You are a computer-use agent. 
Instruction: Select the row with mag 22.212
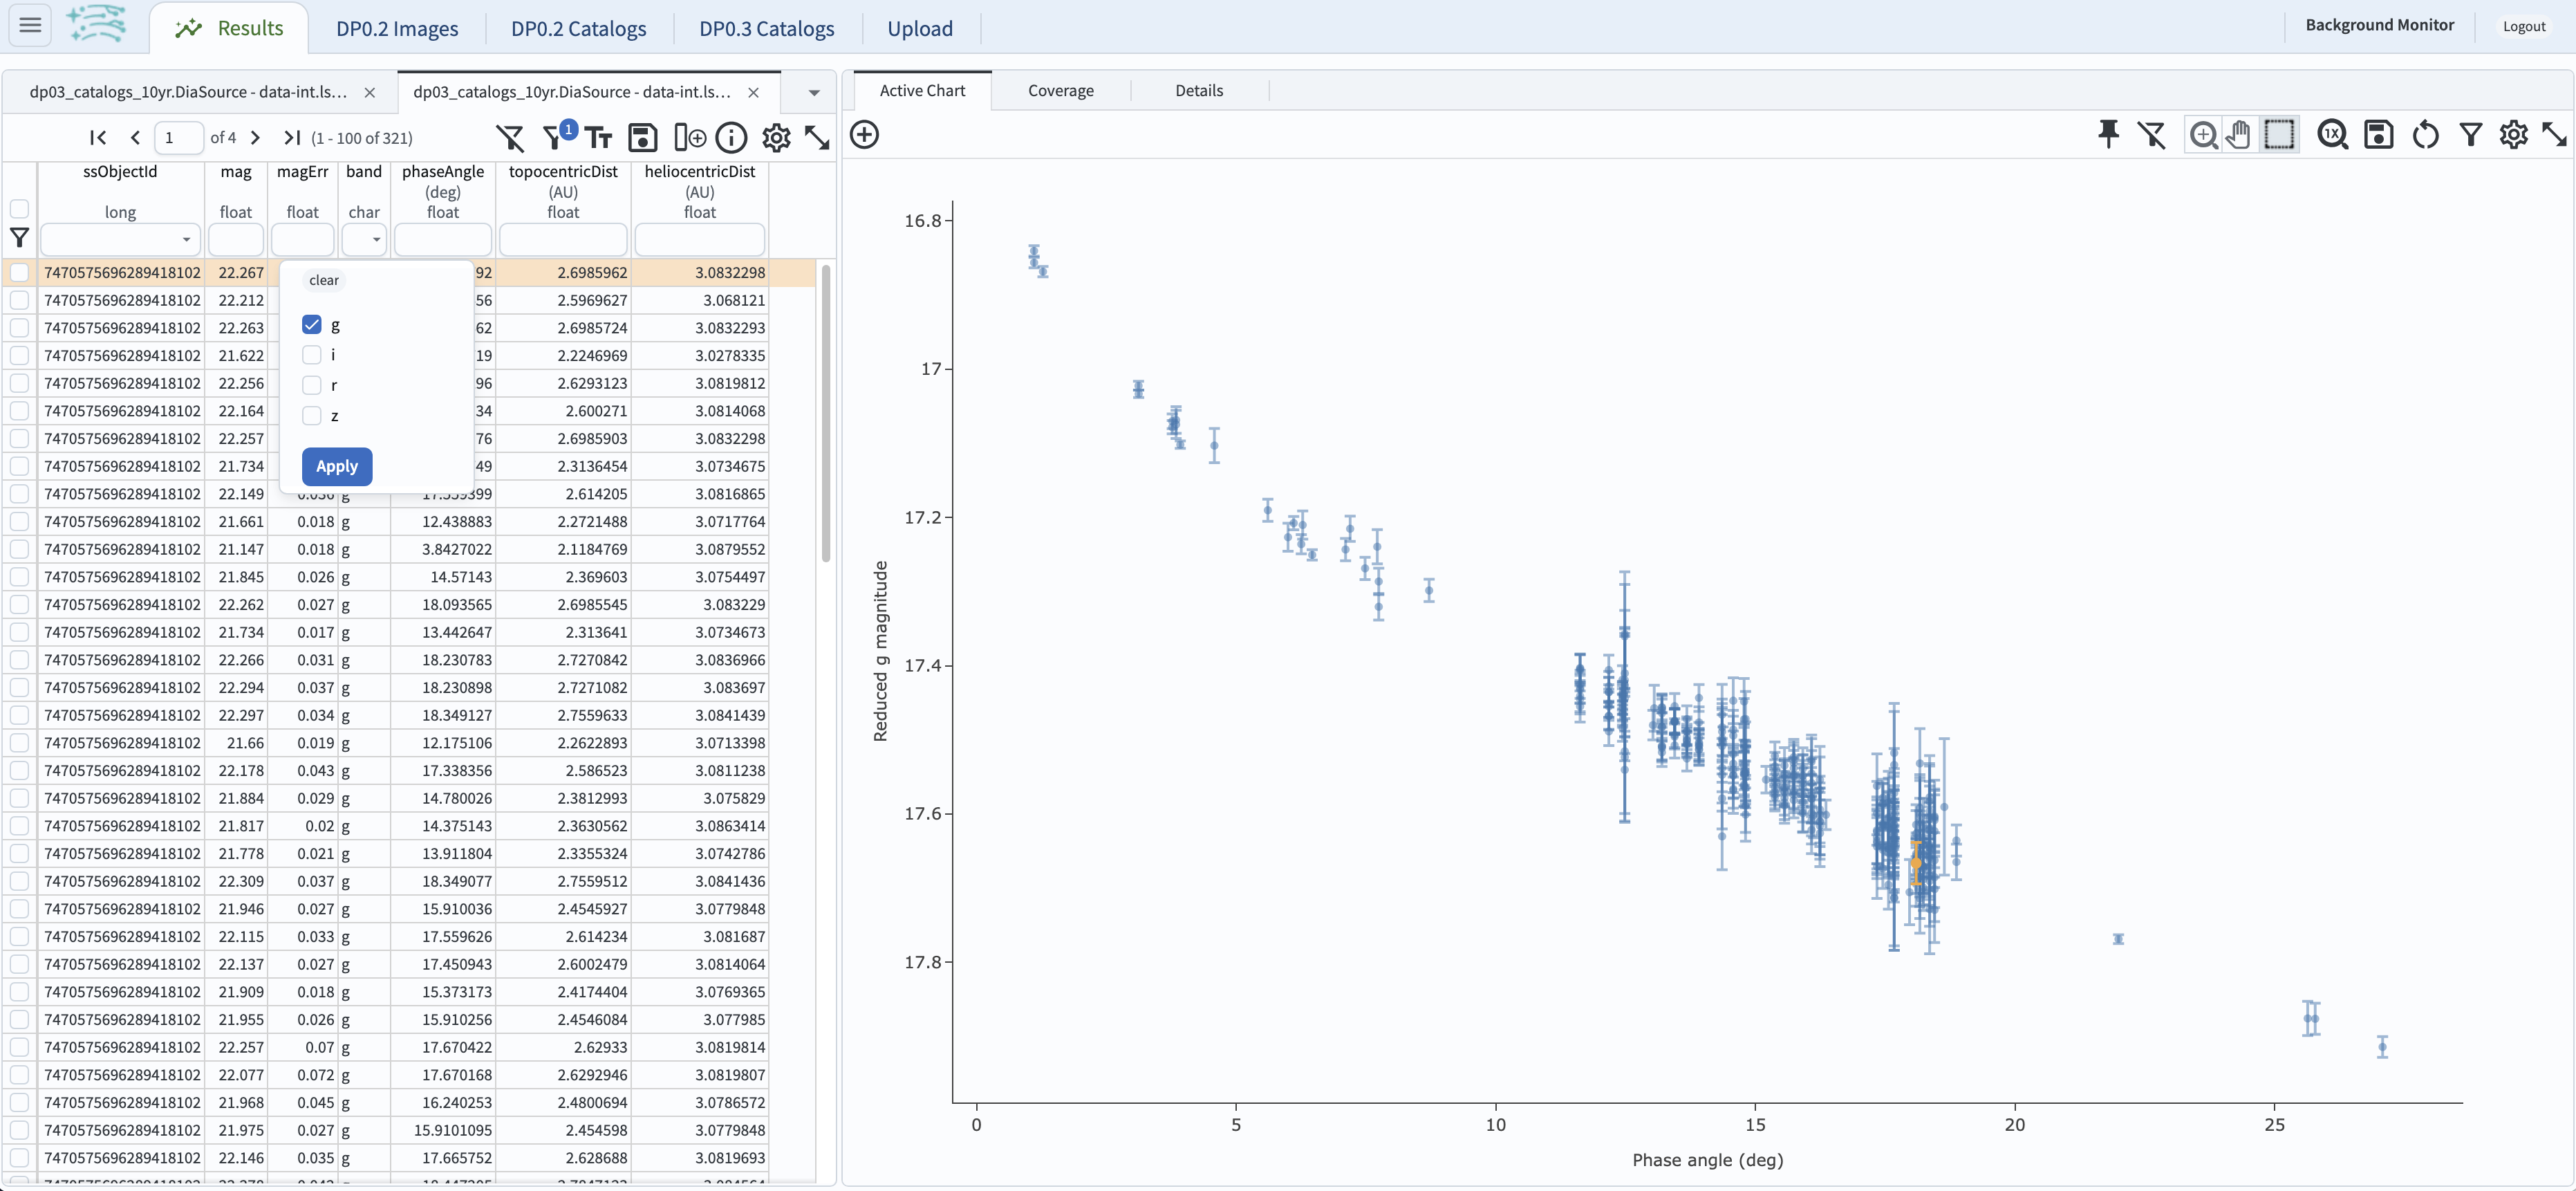[19, 300]
